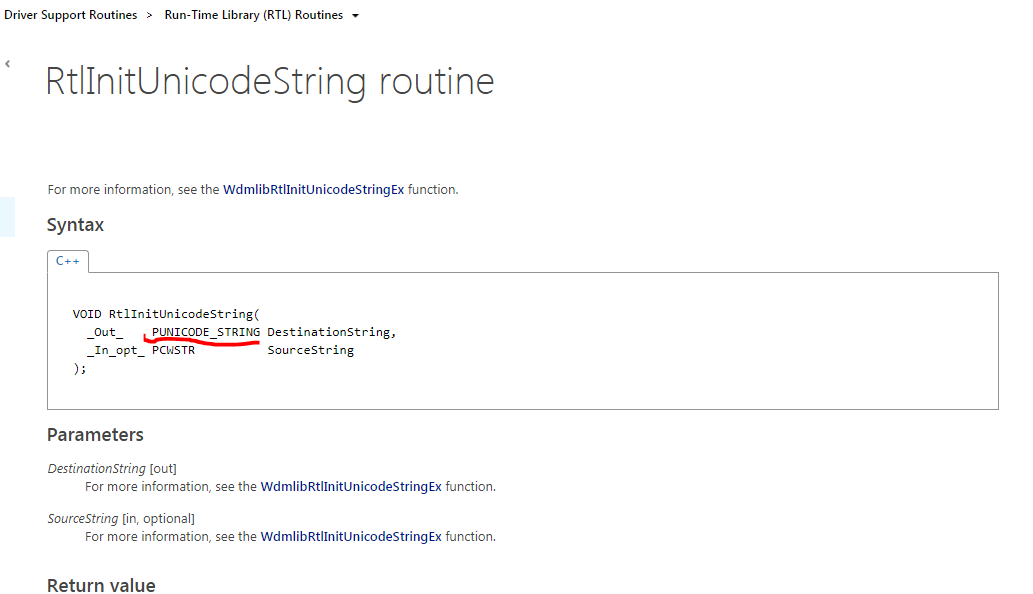Click the highlighted strip in the left sidebar
This screenshot has height=594, width=1033.
point(7,217)
